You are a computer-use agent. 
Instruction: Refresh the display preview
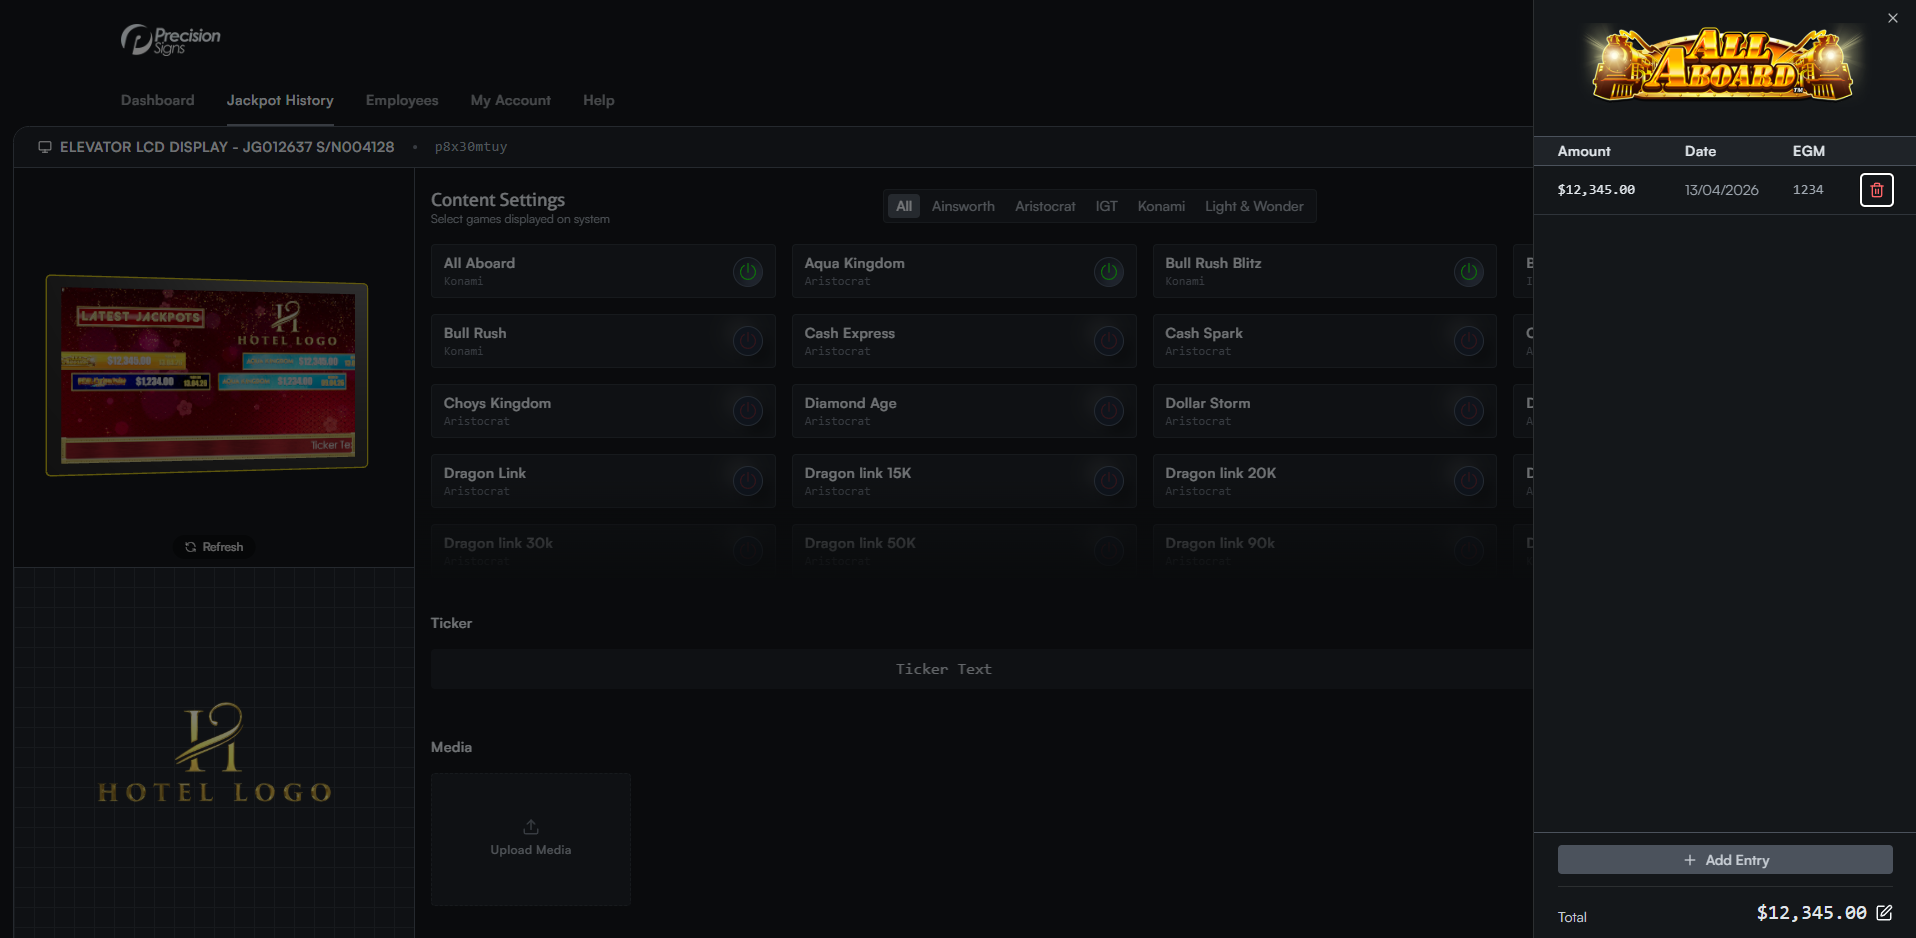click(214, 547)
